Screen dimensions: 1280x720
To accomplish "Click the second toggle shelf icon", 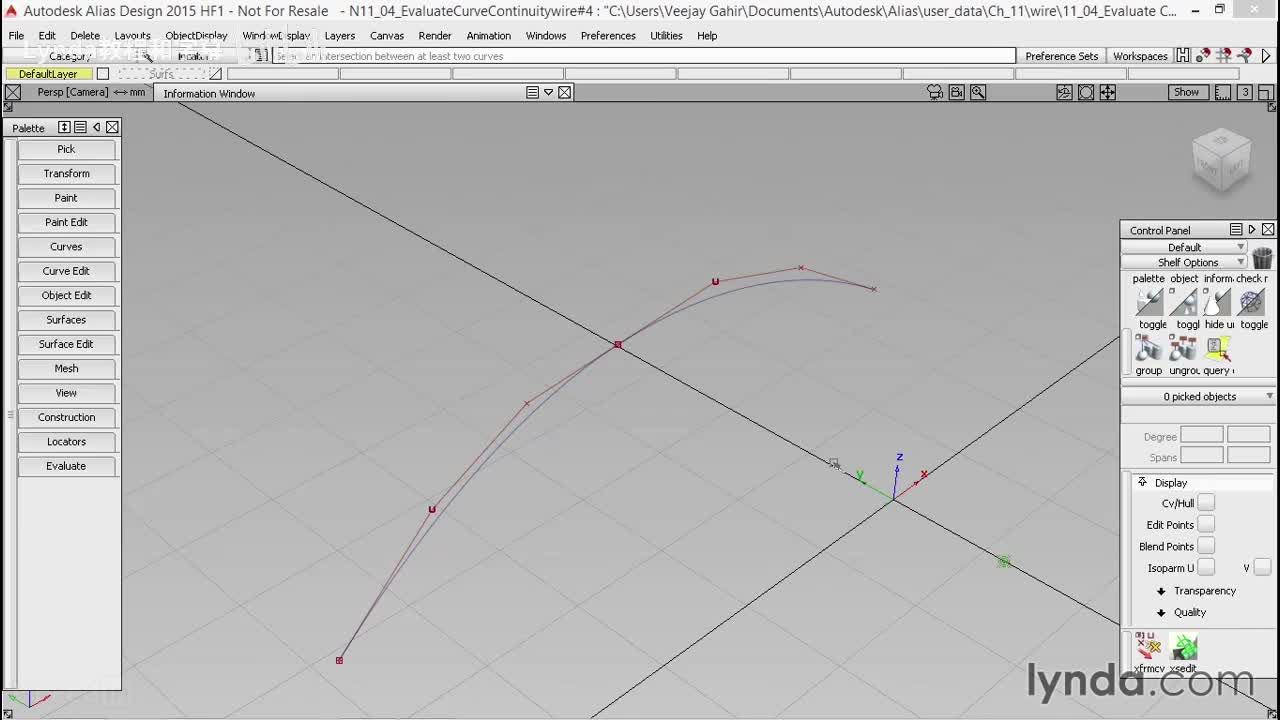I will (1183, 301).
